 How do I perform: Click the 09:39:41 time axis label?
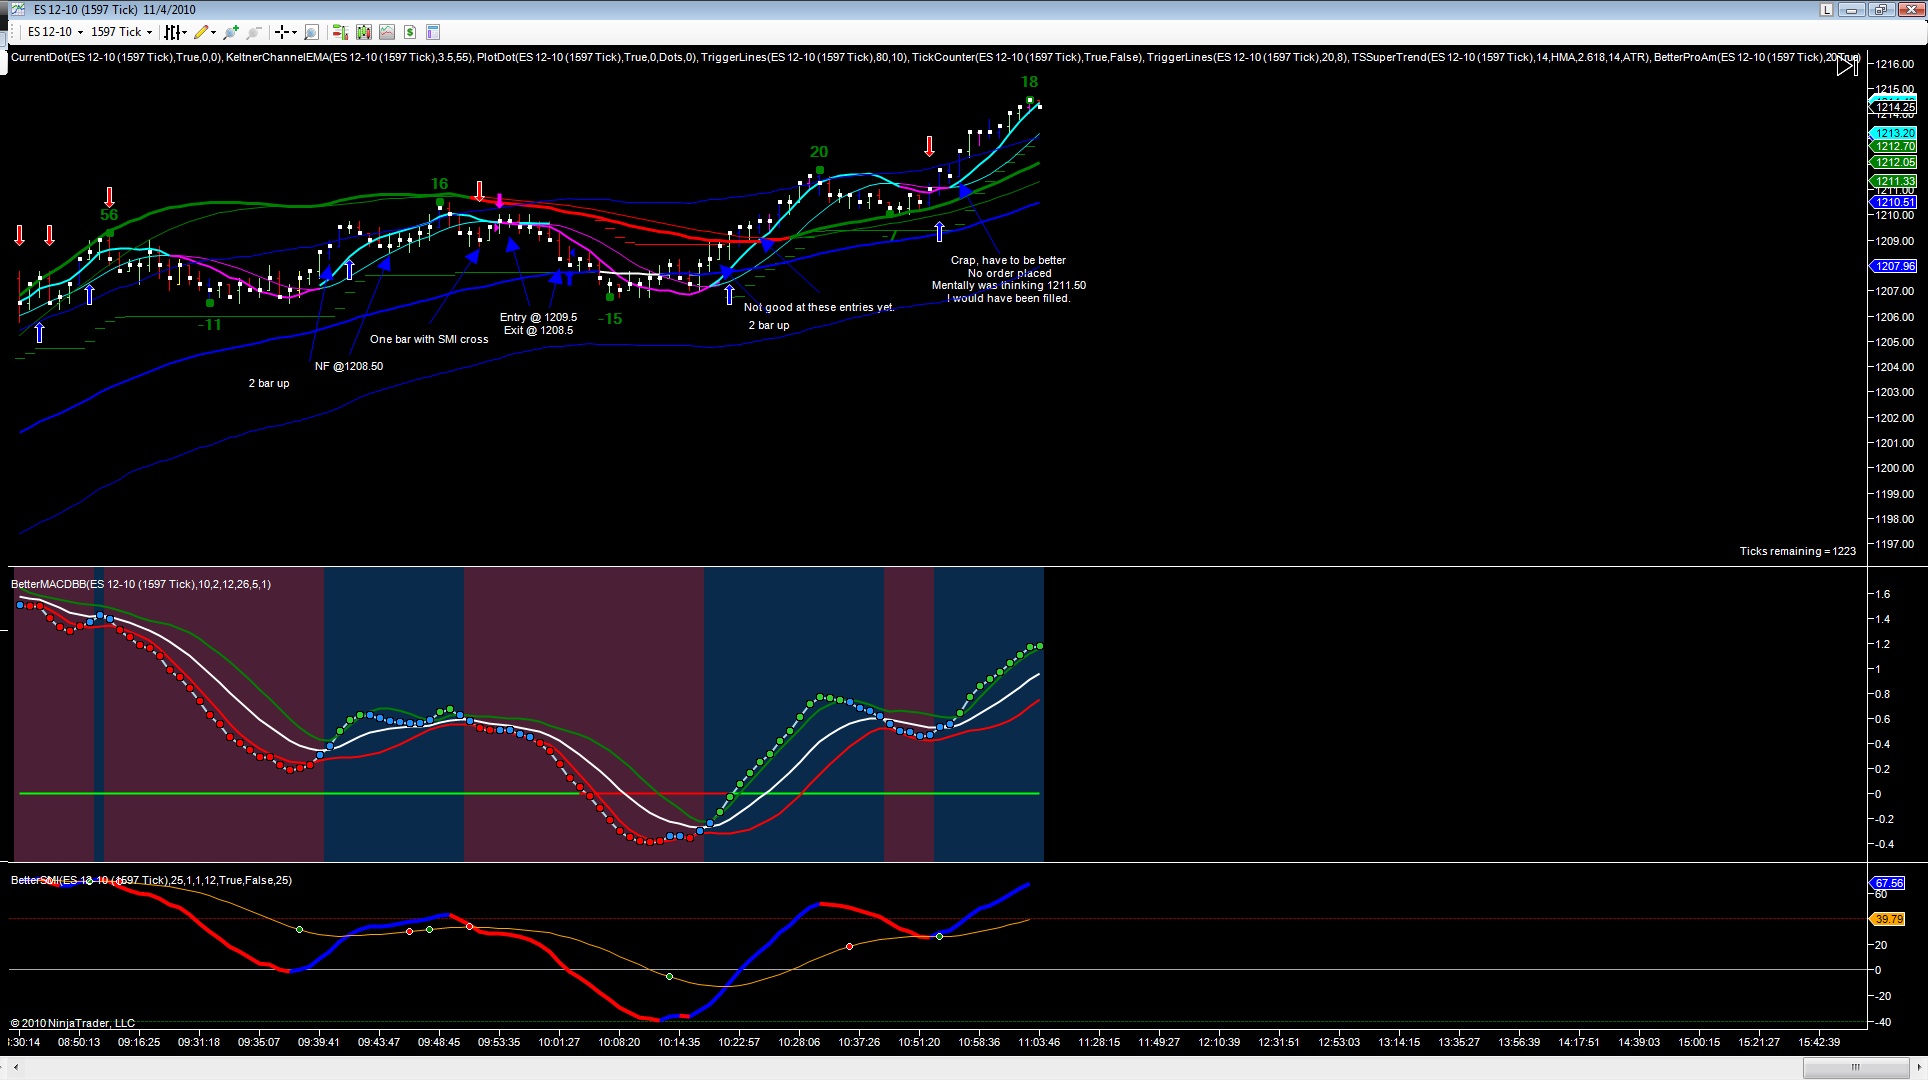coord(319,1042)
